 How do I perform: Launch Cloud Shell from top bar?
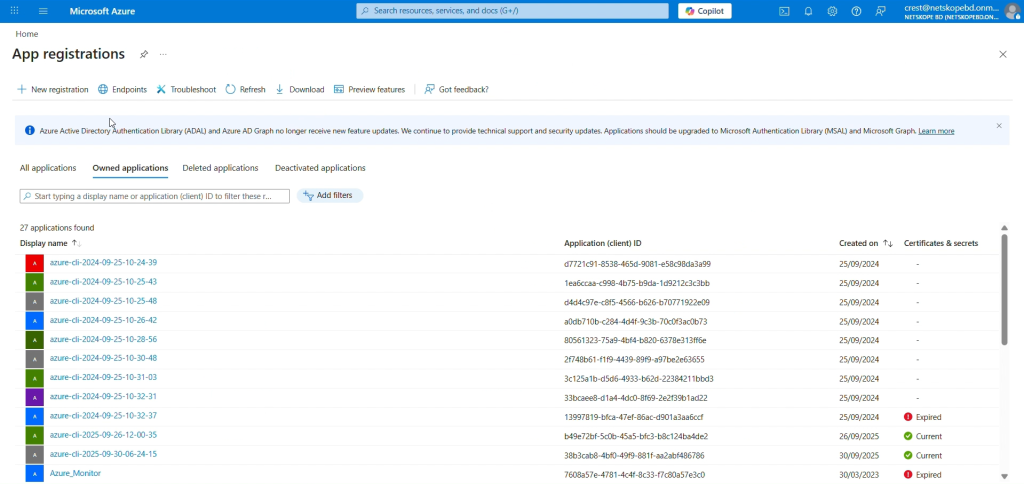784,11
